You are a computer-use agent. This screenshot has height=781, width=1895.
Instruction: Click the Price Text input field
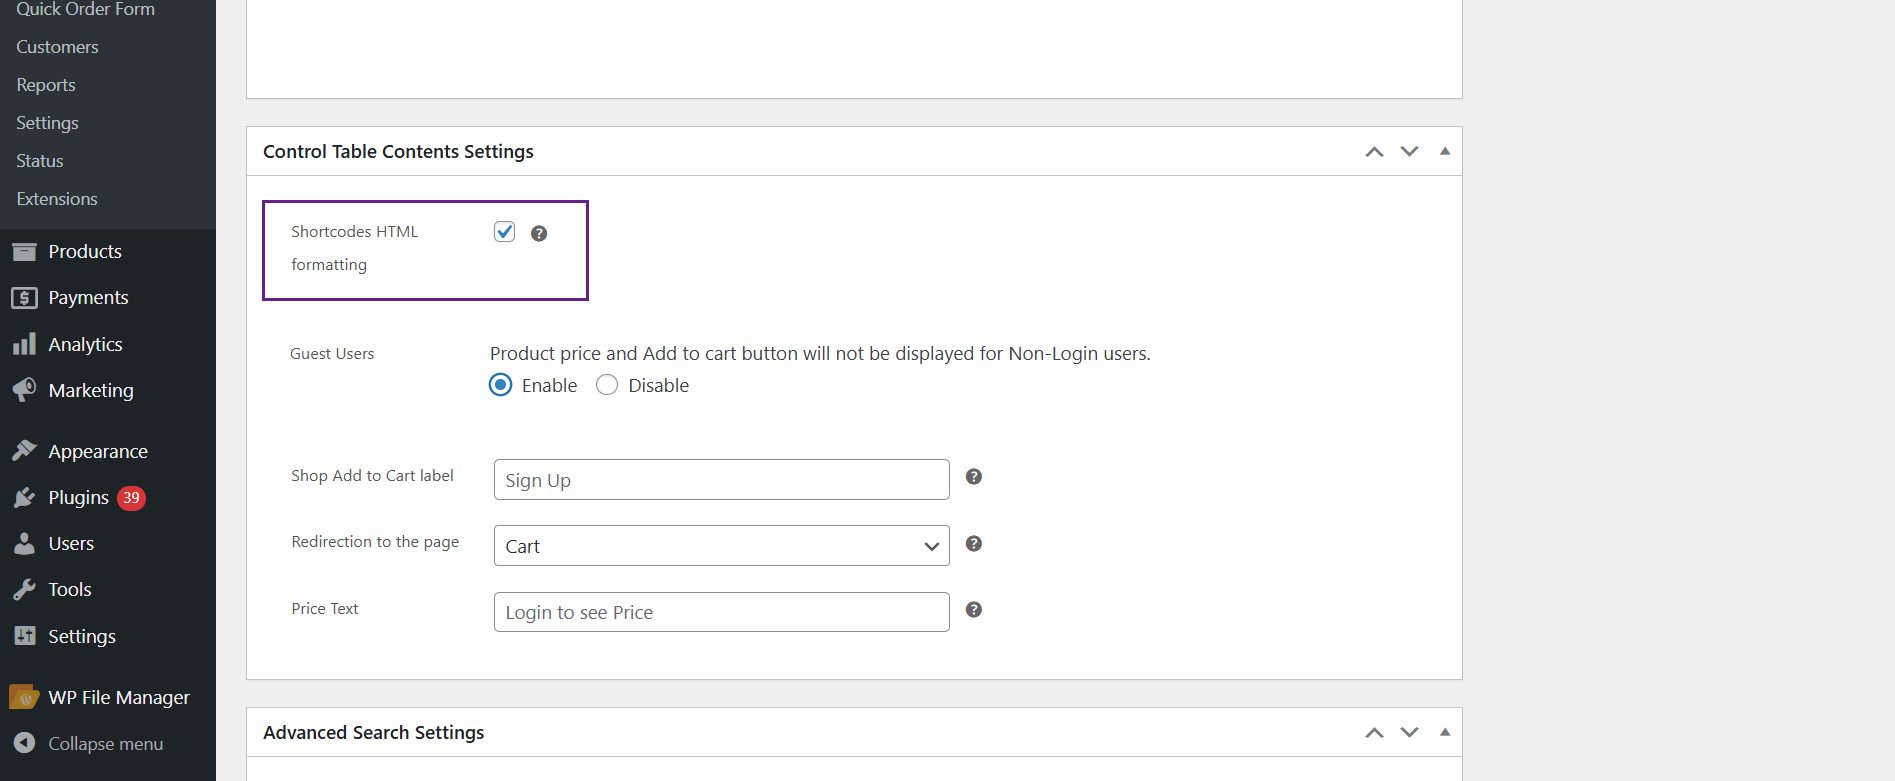point(721,612)
